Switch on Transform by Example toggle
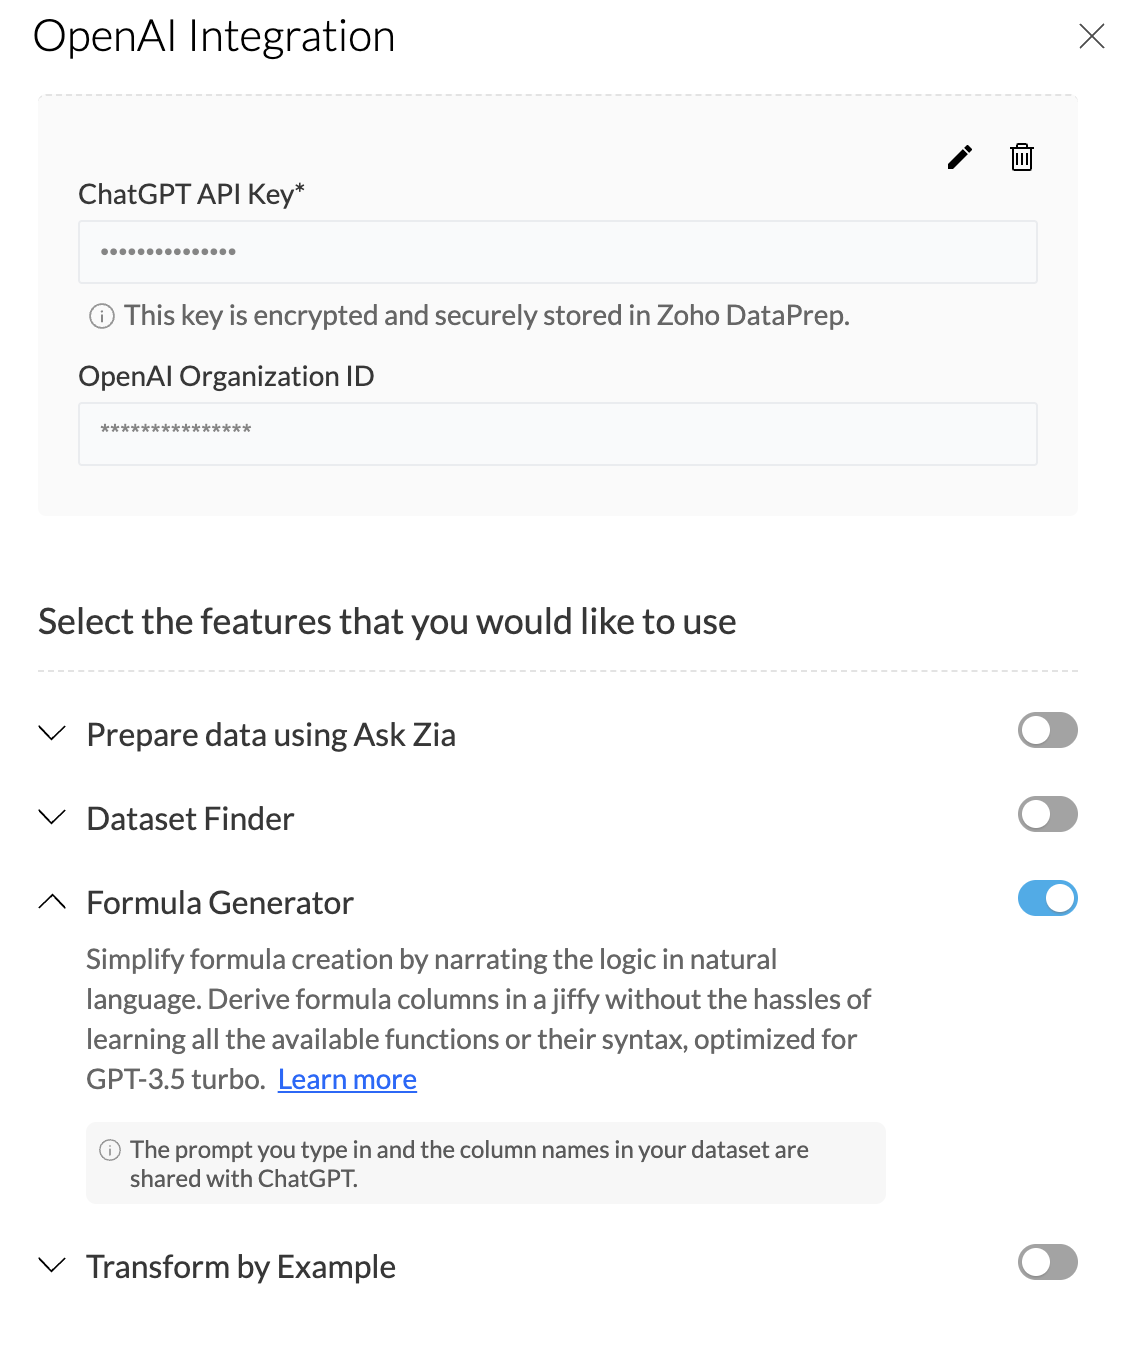Image resolution: width=1124 pixels, height=1348 pixels. [1047, 1262]
